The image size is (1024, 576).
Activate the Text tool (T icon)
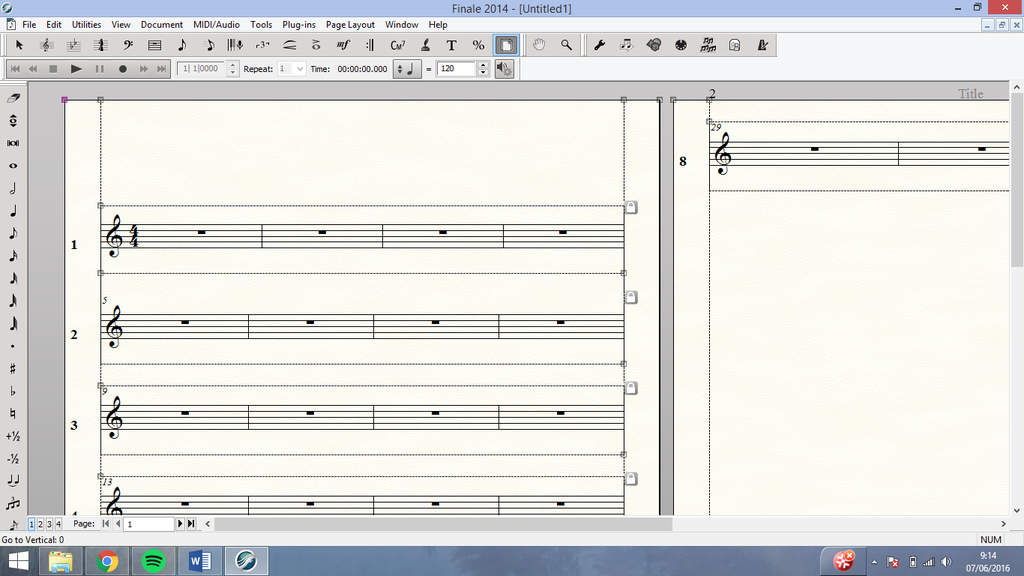click(x=451, y=45)
